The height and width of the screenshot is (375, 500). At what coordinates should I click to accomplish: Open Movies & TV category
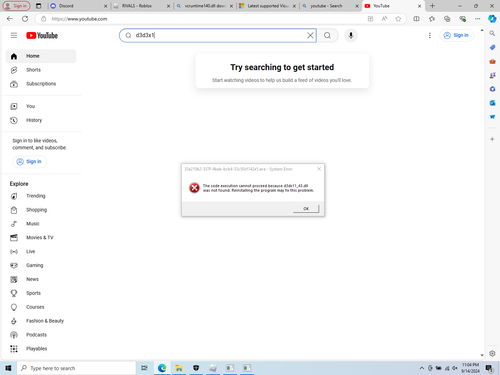41,238
